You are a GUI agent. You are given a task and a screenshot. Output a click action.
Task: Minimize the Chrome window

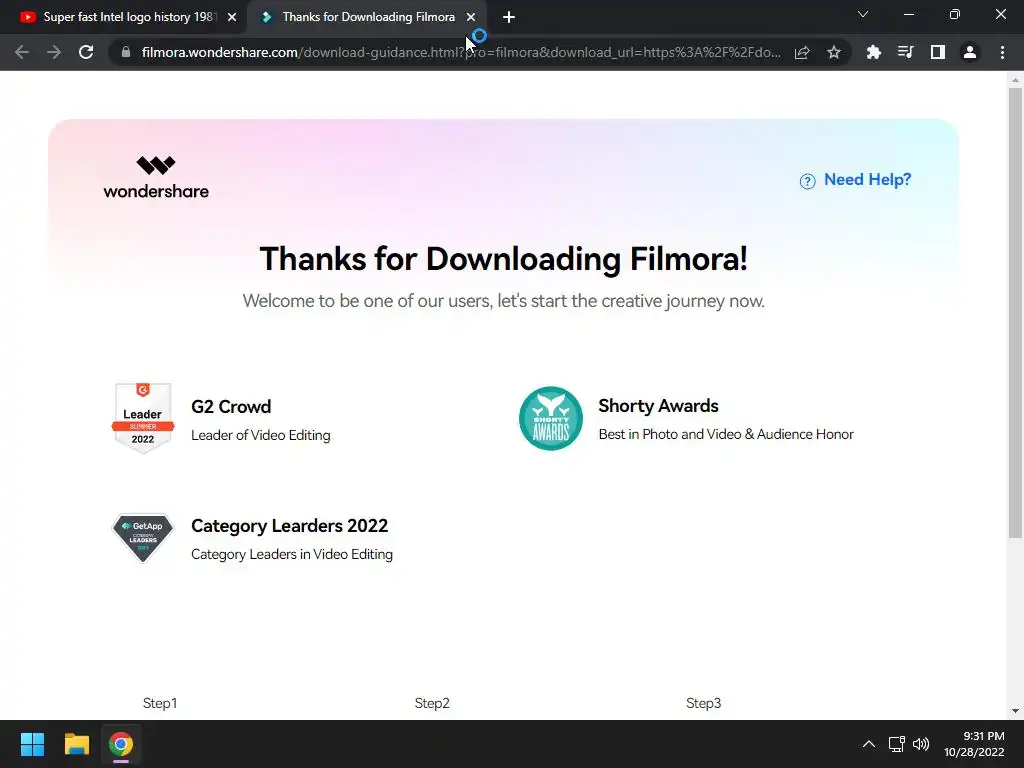tap(908, 14)
